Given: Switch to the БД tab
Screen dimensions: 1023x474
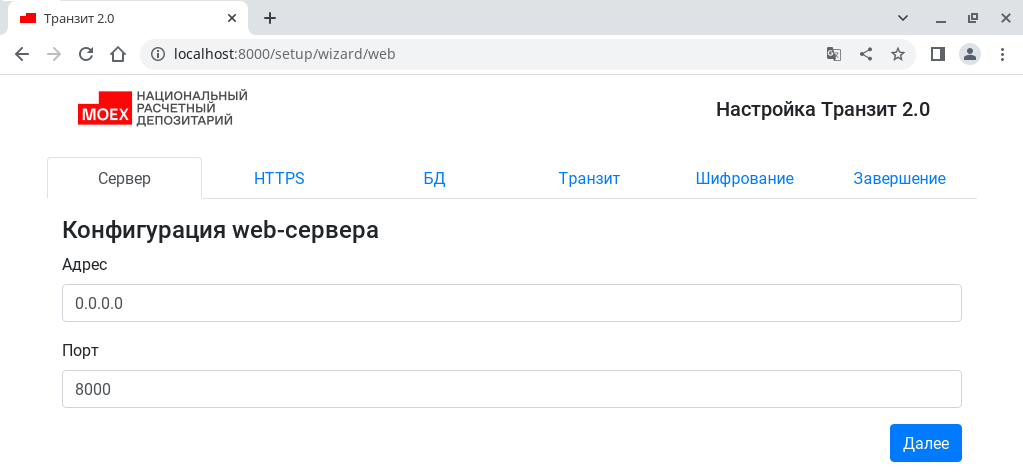Looking at the screenshot, I should click(x=435, y=179).
